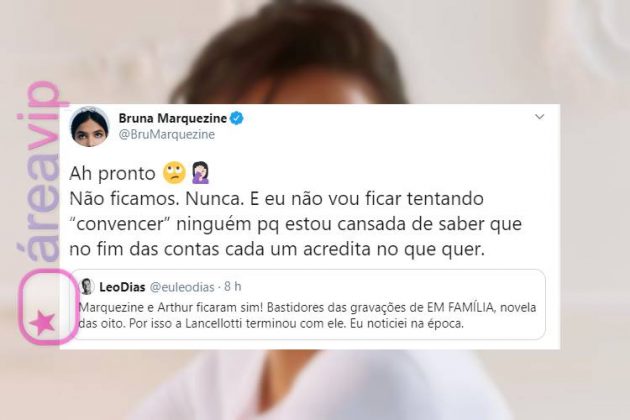630x420 pixels.
Task: Open the 8 h timestamp
Action: tap(233, 287)
